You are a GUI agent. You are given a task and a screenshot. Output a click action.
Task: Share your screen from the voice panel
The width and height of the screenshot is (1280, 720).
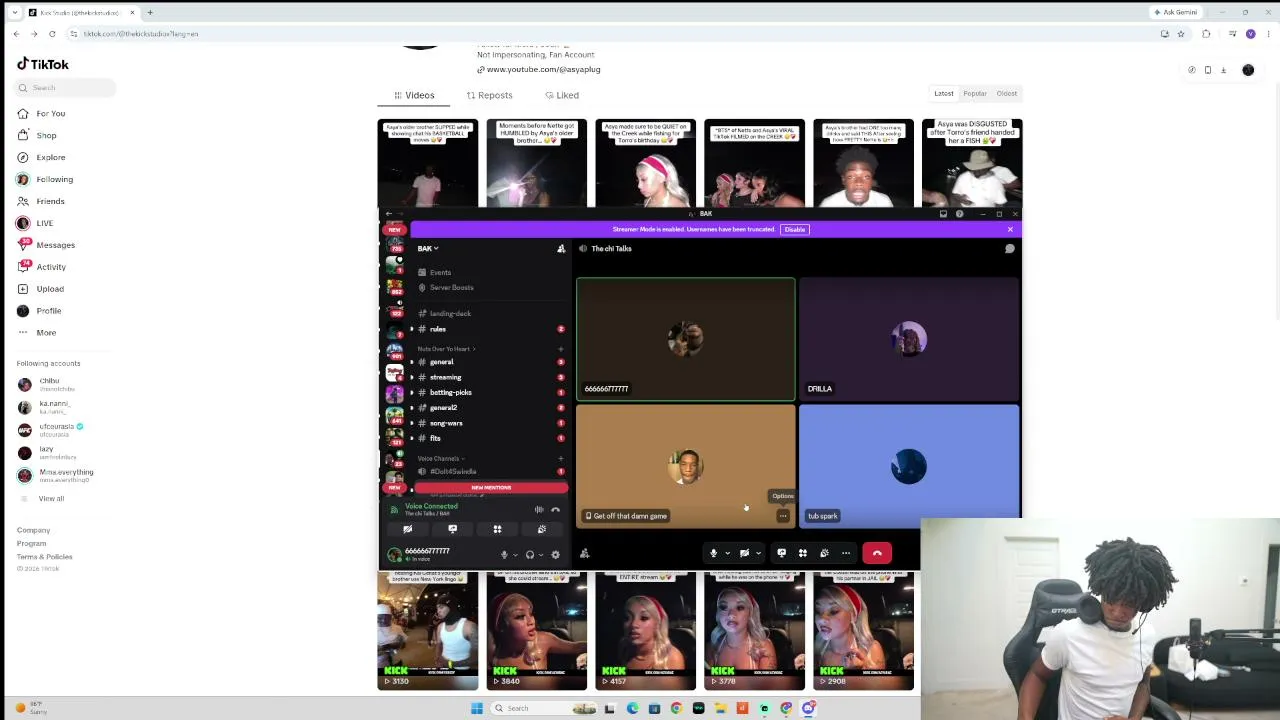pos(452,529)
